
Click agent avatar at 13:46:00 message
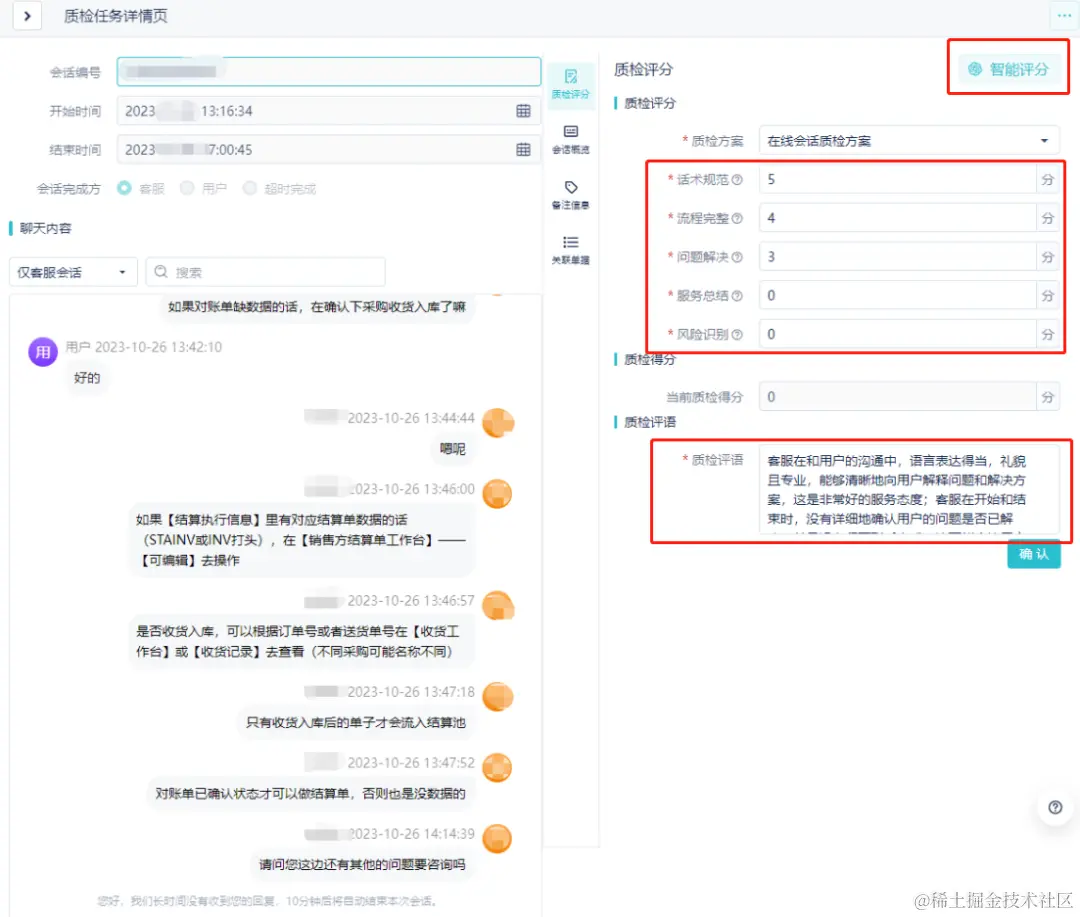[497, 494]
